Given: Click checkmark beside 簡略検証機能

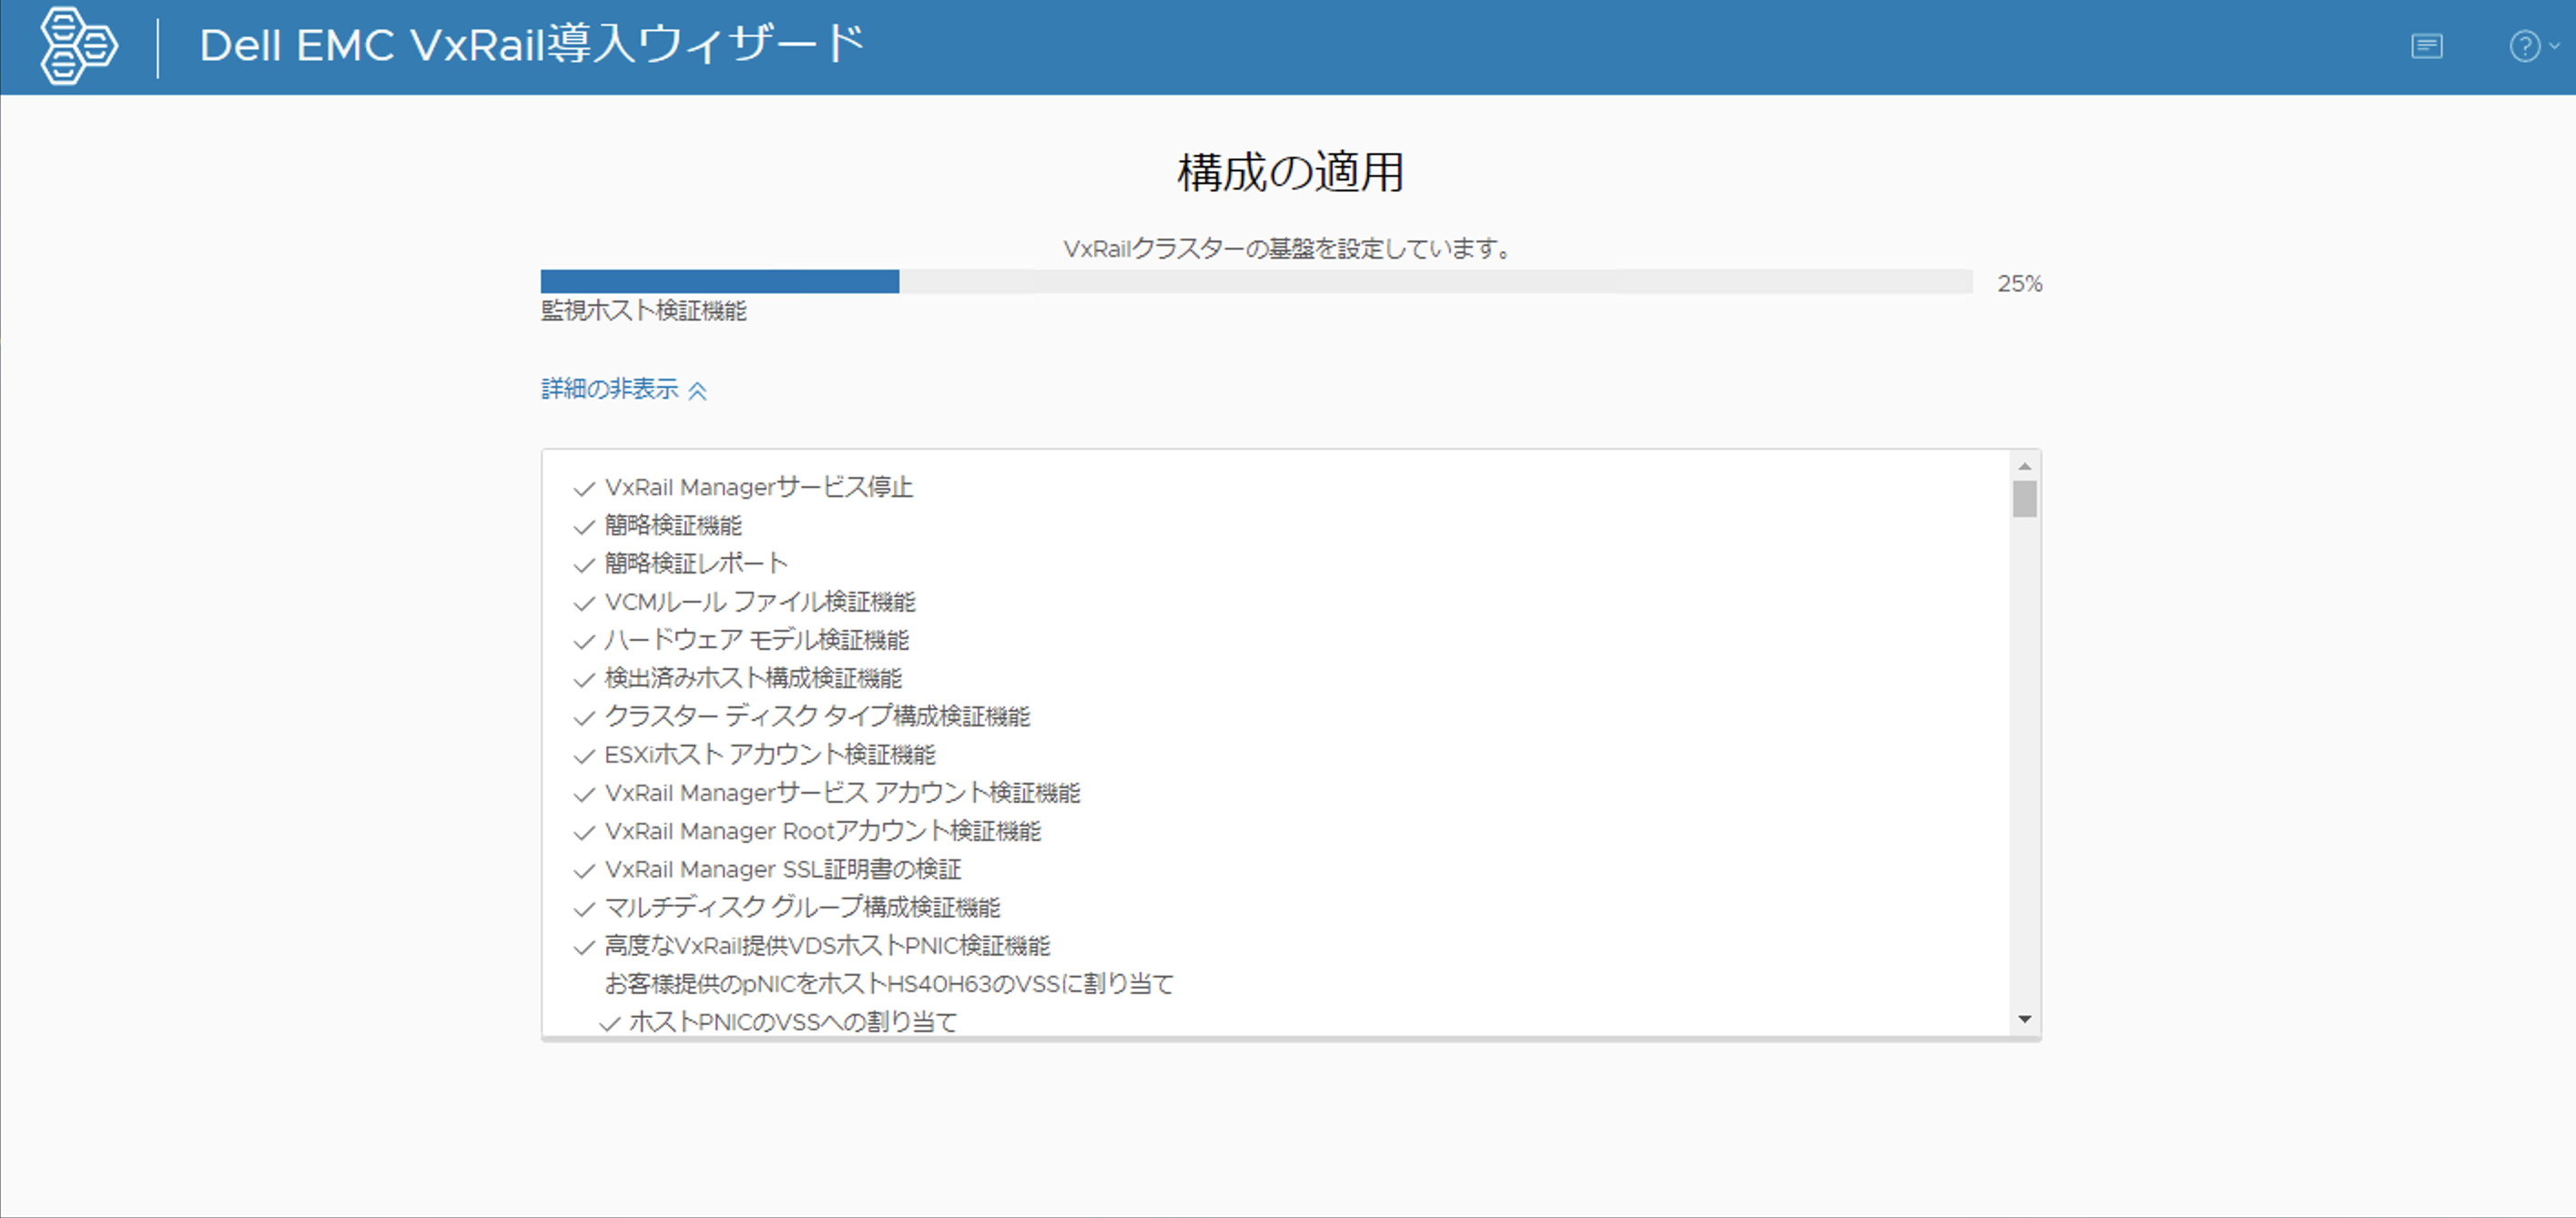Looking at the screenshot, I should click(584, 527).
